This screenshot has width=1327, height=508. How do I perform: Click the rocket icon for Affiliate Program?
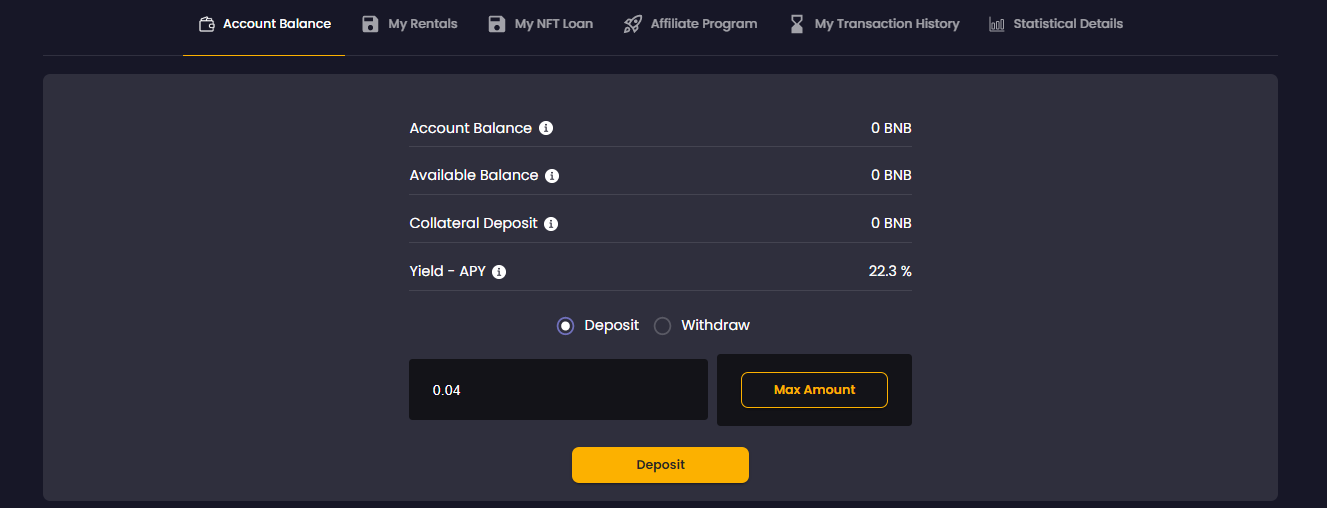pyautogui.click(x=632, y=24)
